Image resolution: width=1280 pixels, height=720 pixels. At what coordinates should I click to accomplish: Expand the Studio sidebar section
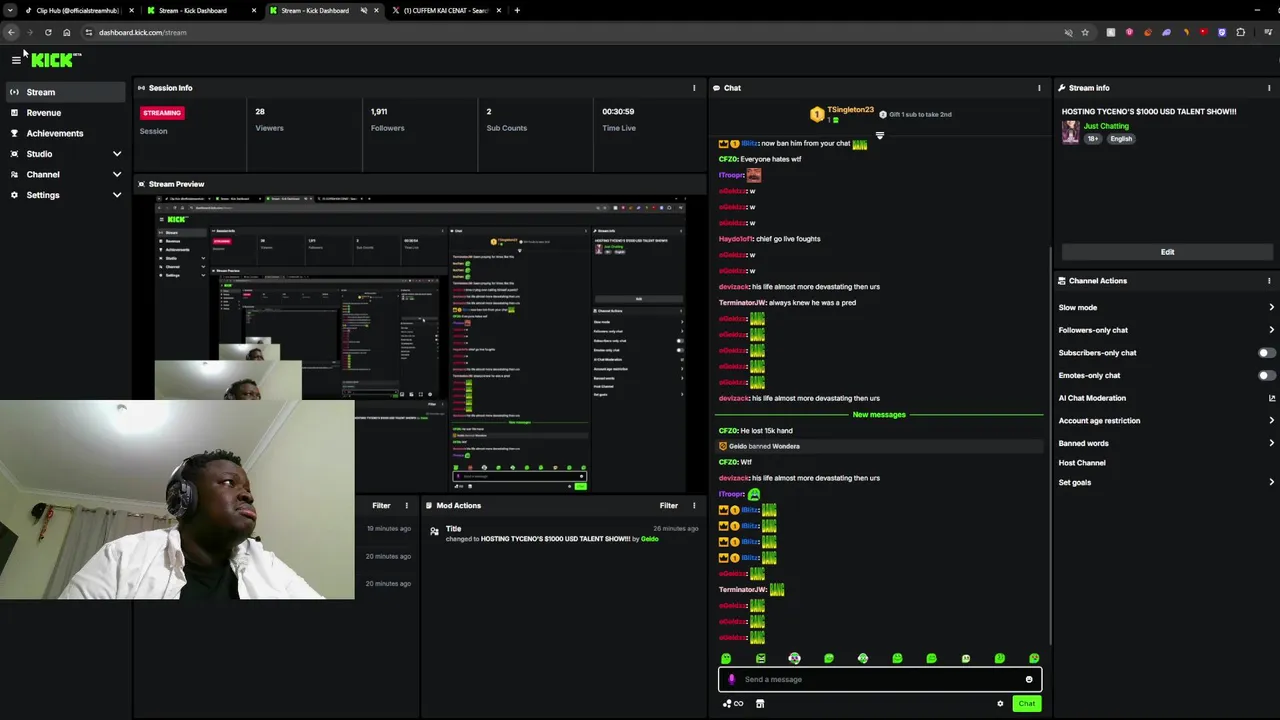pos(67,154)
